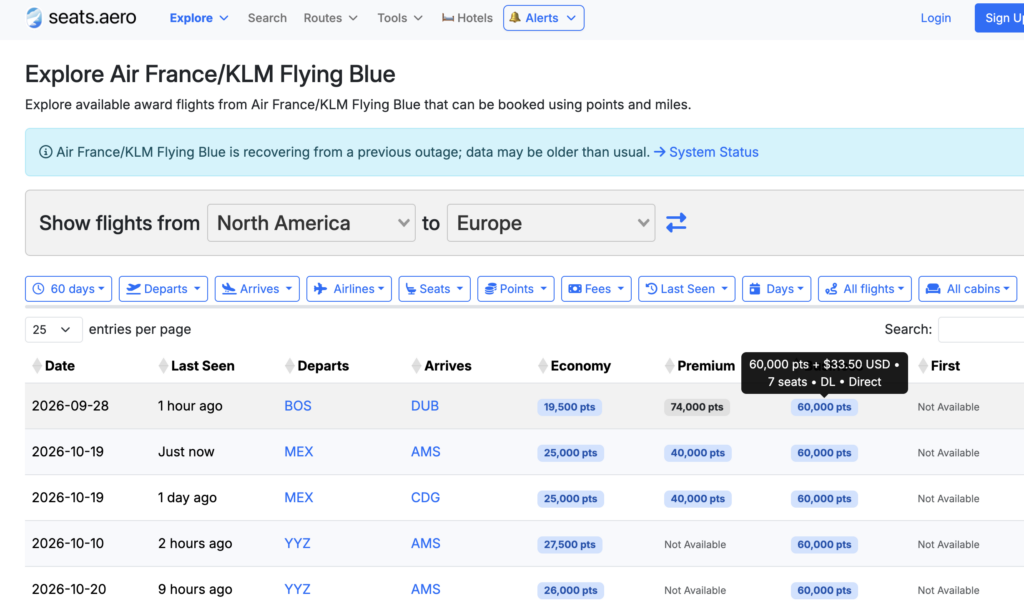This screenshot has width=1024, height=606.
Task: Click the 19,500 pts economy badge
Action: 569,407
